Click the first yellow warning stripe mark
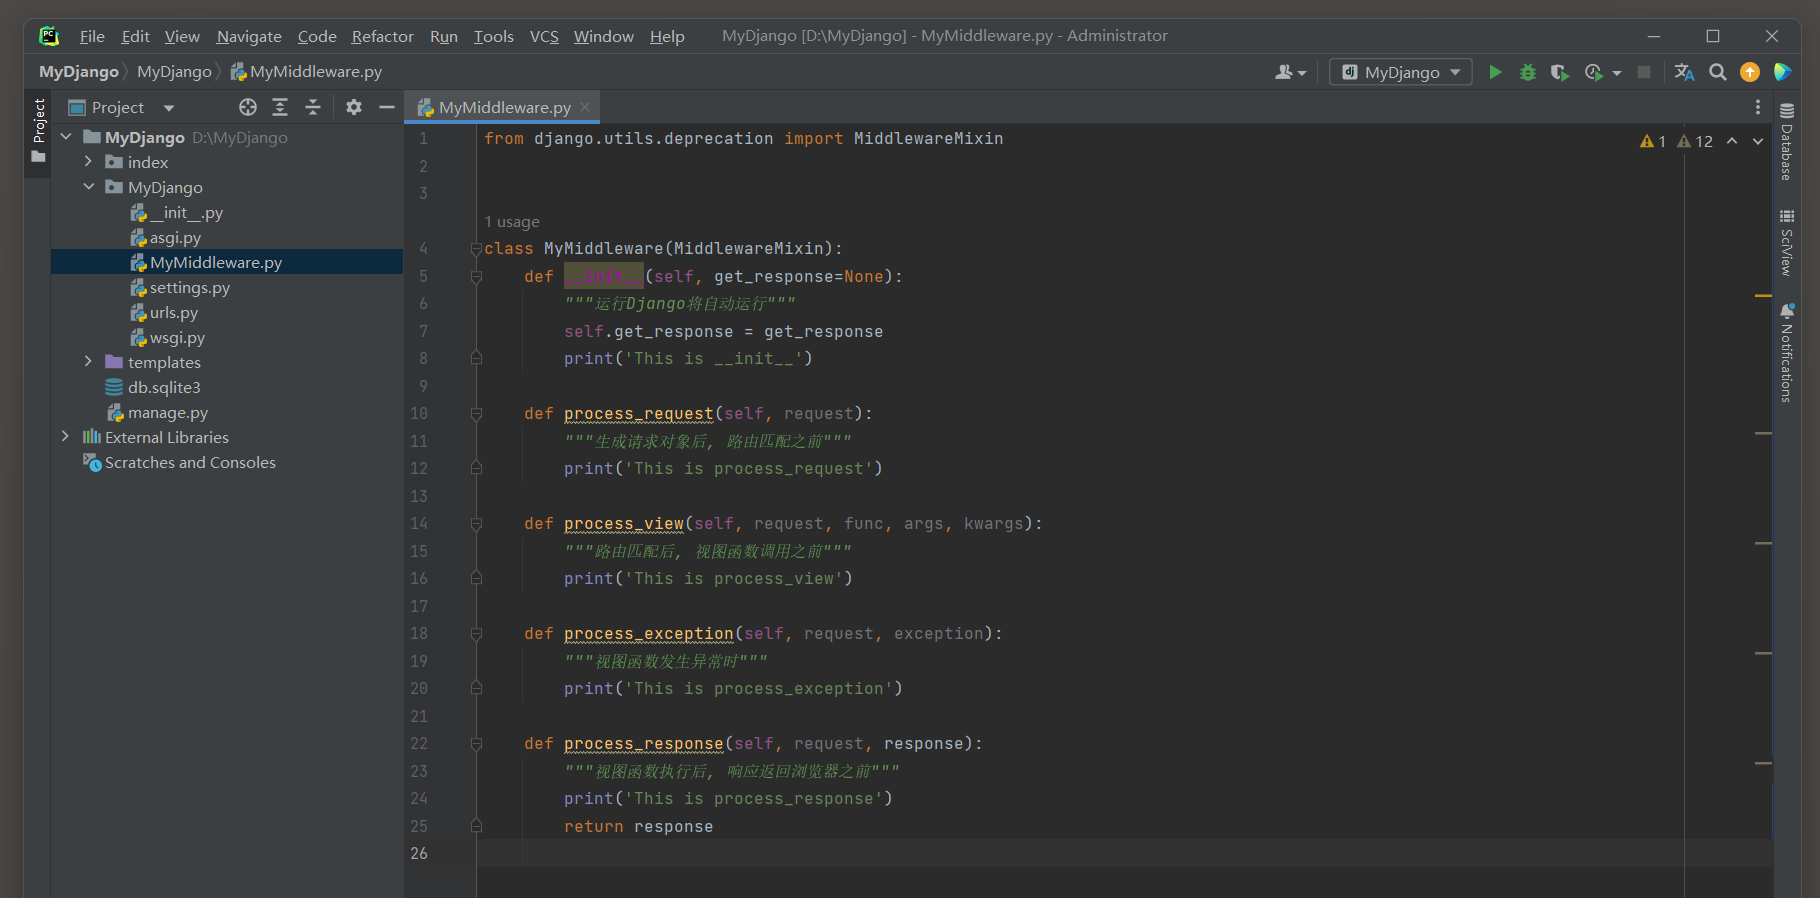 coord(1763,296)
